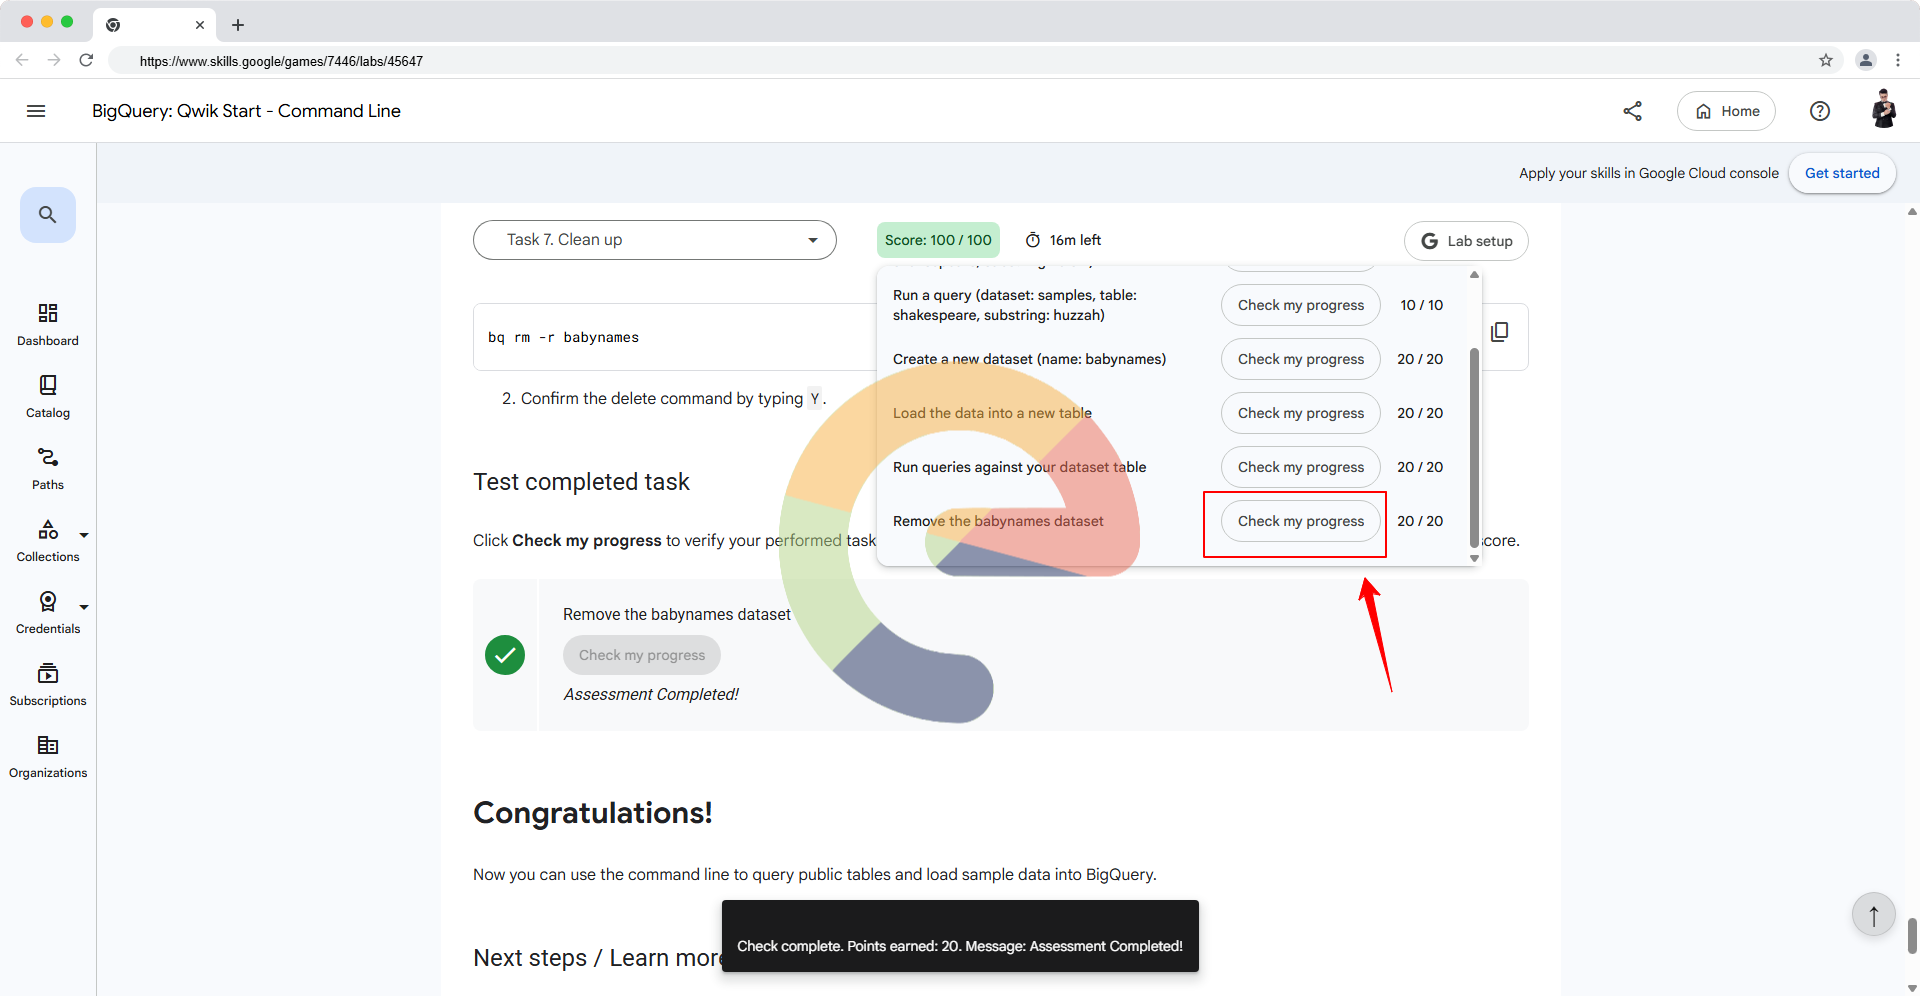
Task: Open the help question mark icon
Action: 1820,111
